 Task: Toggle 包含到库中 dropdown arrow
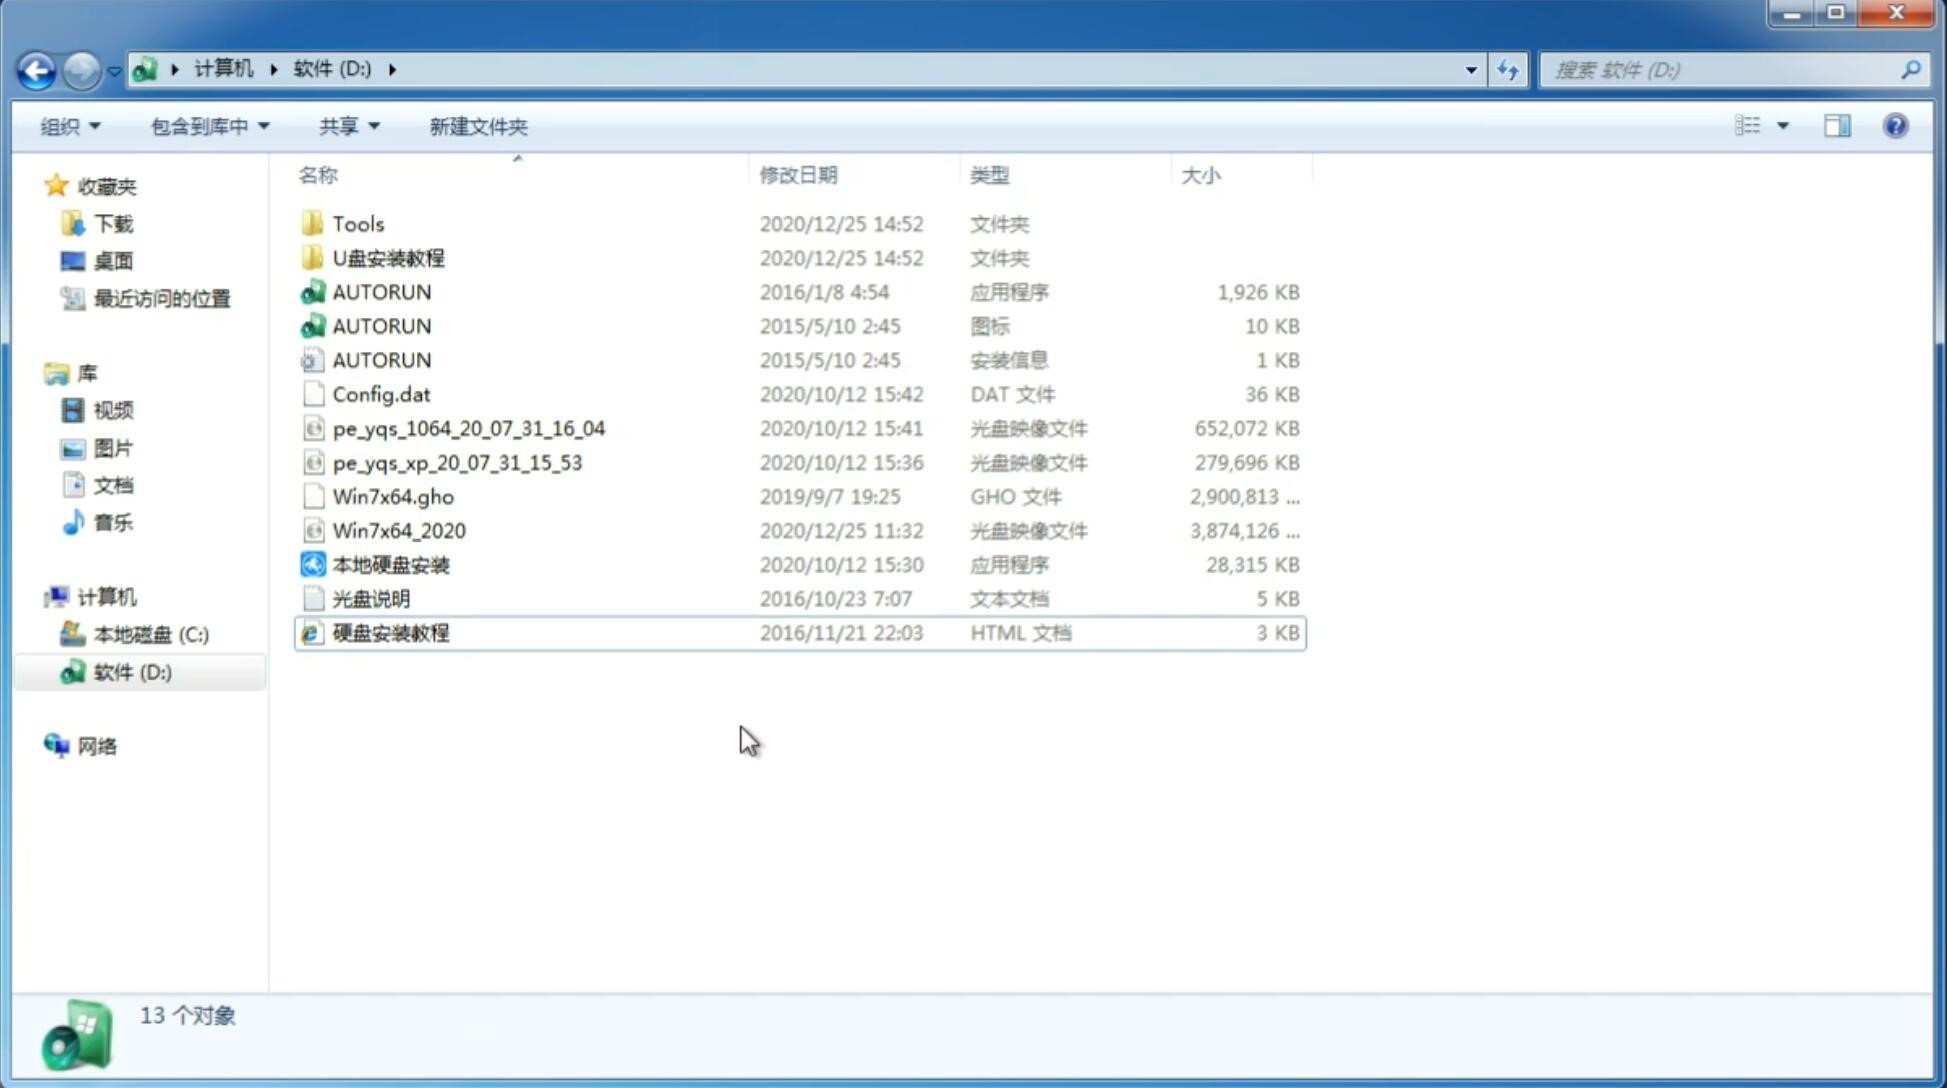point(263,126)
